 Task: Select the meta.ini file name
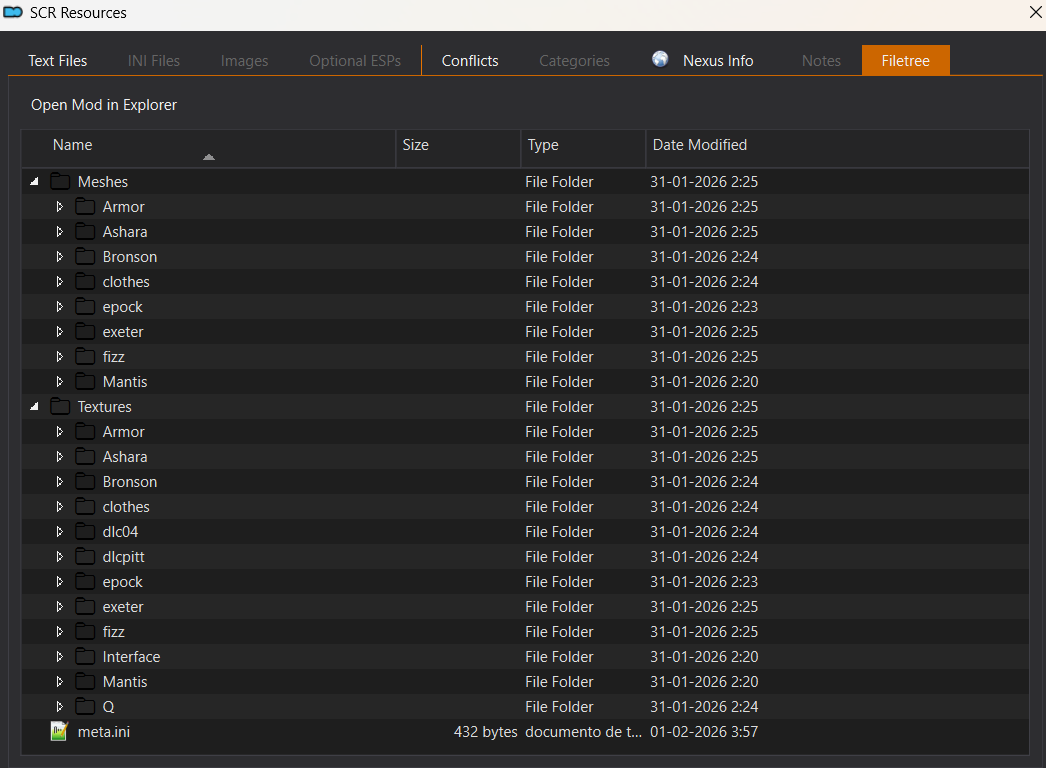point(103,732)
